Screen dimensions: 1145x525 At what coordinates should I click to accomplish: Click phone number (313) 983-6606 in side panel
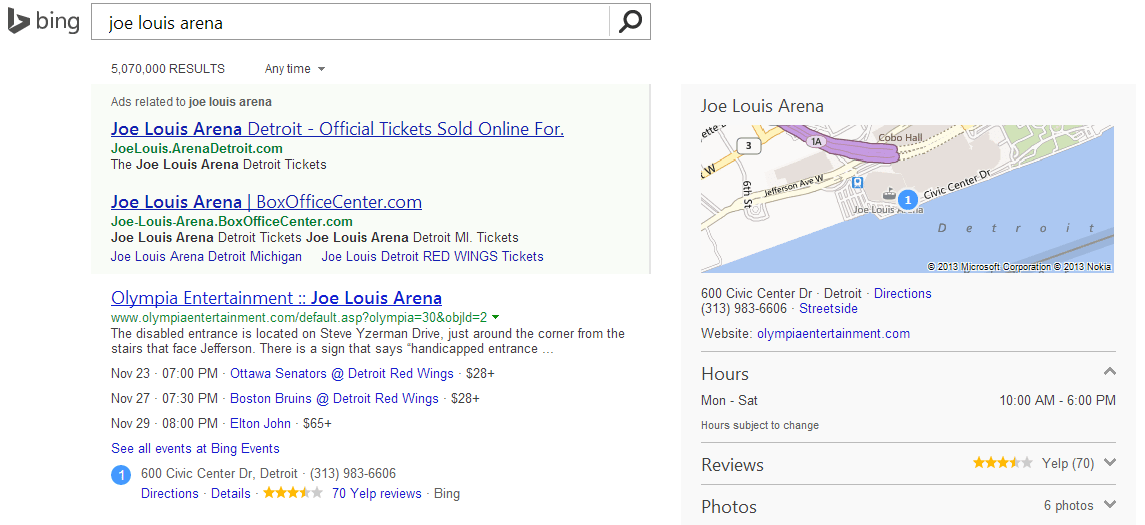744,309
